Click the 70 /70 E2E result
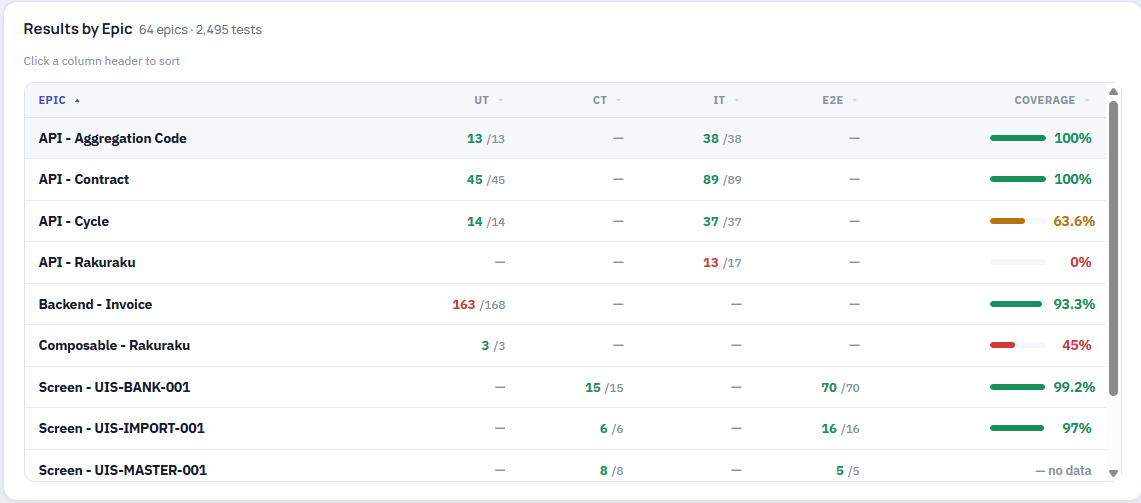This screenshot has height=503, width=1141. click(840, 387)
